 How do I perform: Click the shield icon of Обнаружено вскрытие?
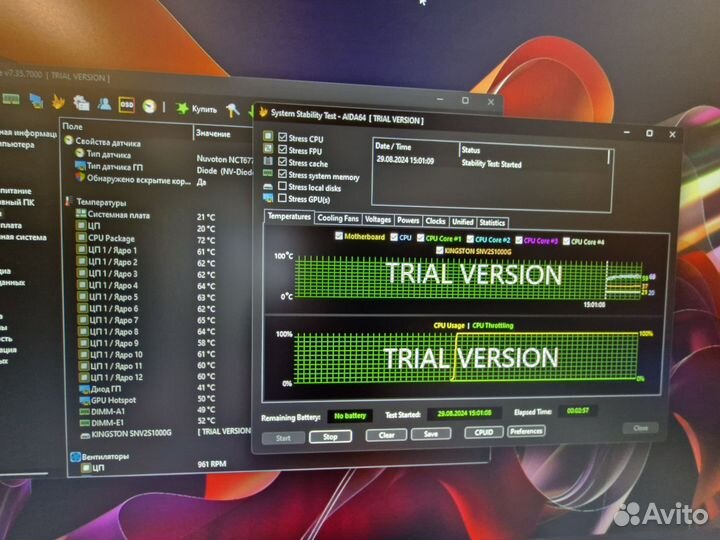pyautogui.click(x=80, y=177)
